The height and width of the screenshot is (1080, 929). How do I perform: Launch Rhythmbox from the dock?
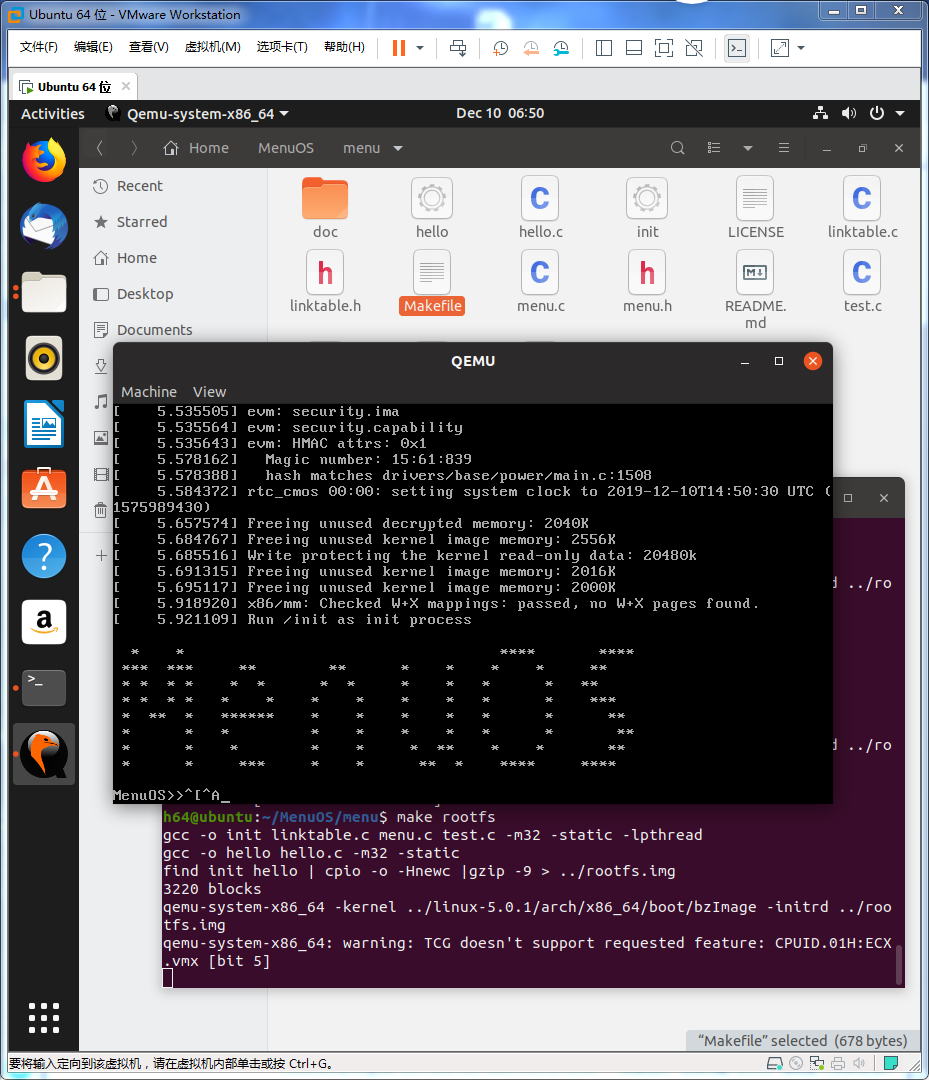click(x=44, y=358)
